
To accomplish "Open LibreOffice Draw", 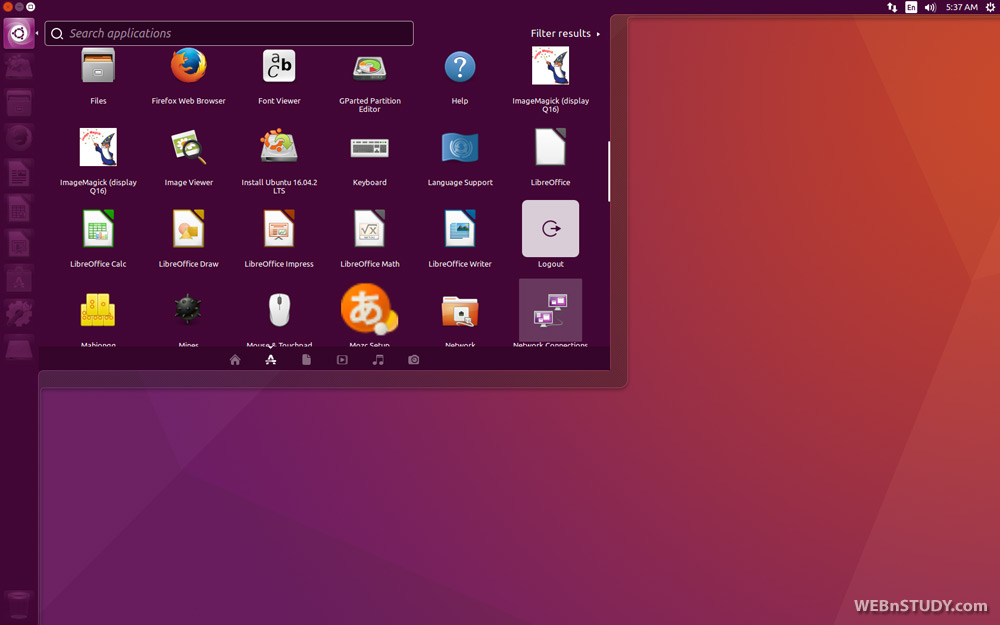I will pyautogui.click(x=189, y=229).
